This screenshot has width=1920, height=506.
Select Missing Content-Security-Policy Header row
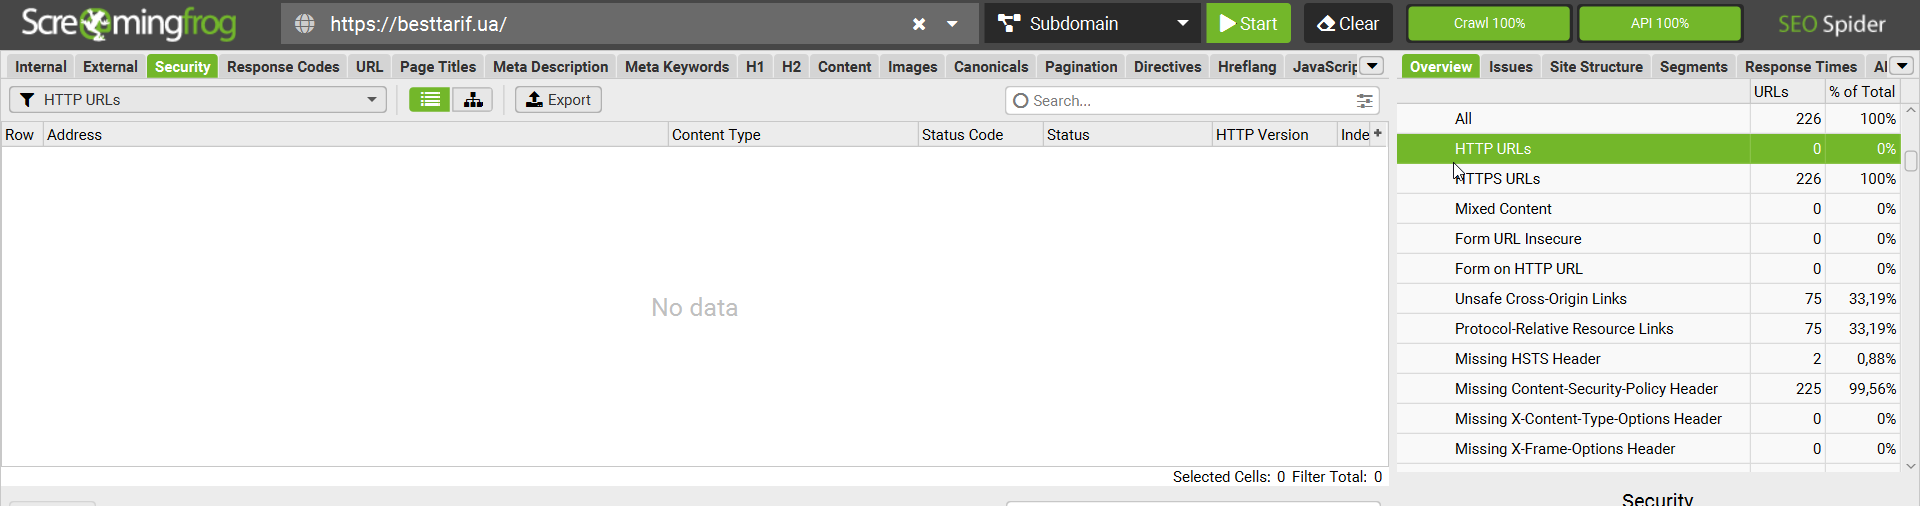pos(1648,389)
